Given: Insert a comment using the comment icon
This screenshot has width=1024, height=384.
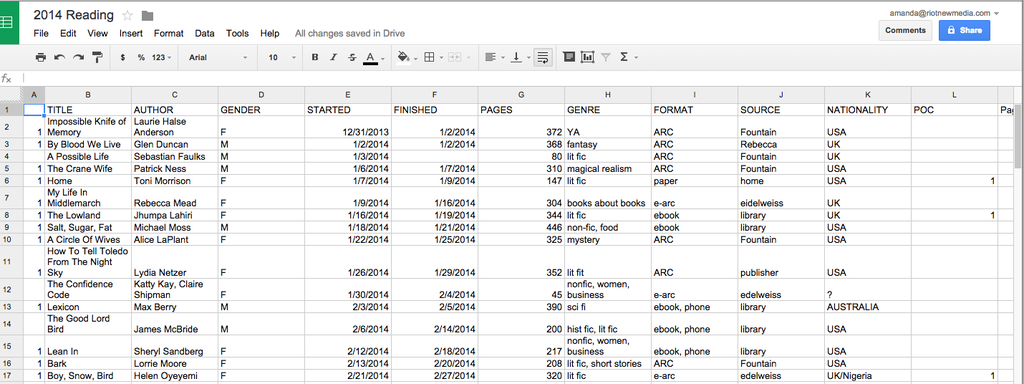Looking at the screenshot, I should [569, 57].
